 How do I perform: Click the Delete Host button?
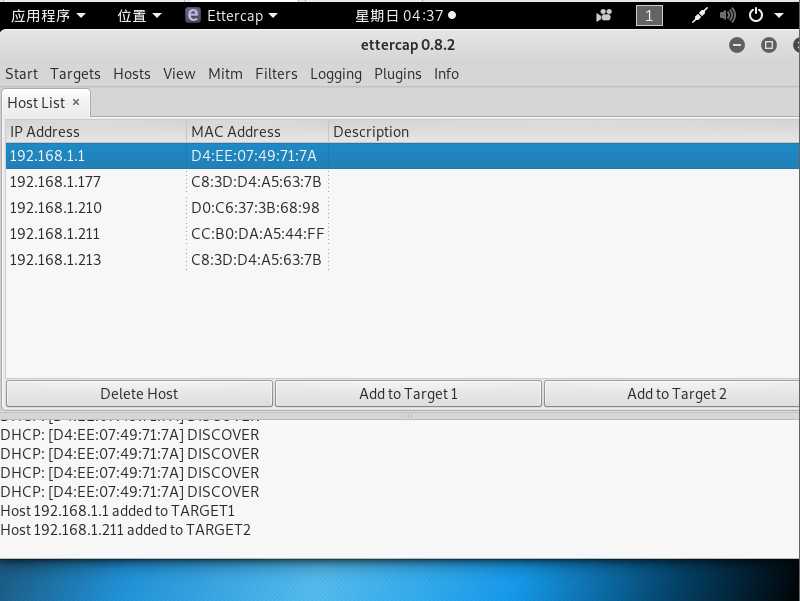pos(139,393)
